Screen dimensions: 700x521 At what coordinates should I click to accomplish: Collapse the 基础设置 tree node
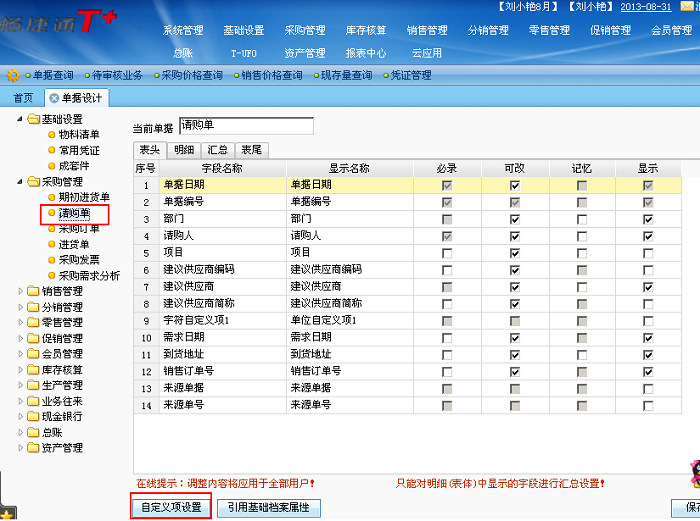(21, 120)
